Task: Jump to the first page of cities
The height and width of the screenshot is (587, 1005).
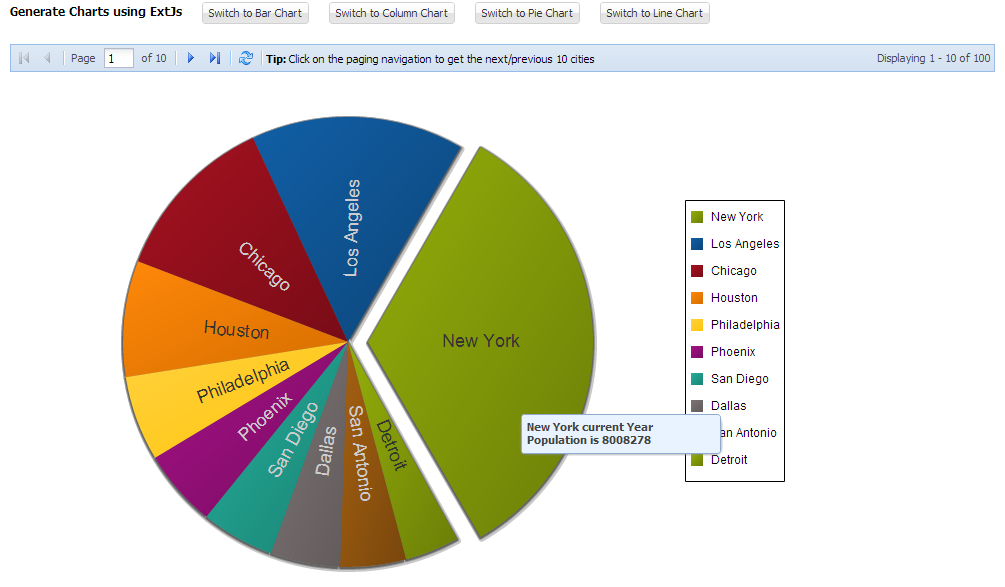Action: click(x=24, y=58)
